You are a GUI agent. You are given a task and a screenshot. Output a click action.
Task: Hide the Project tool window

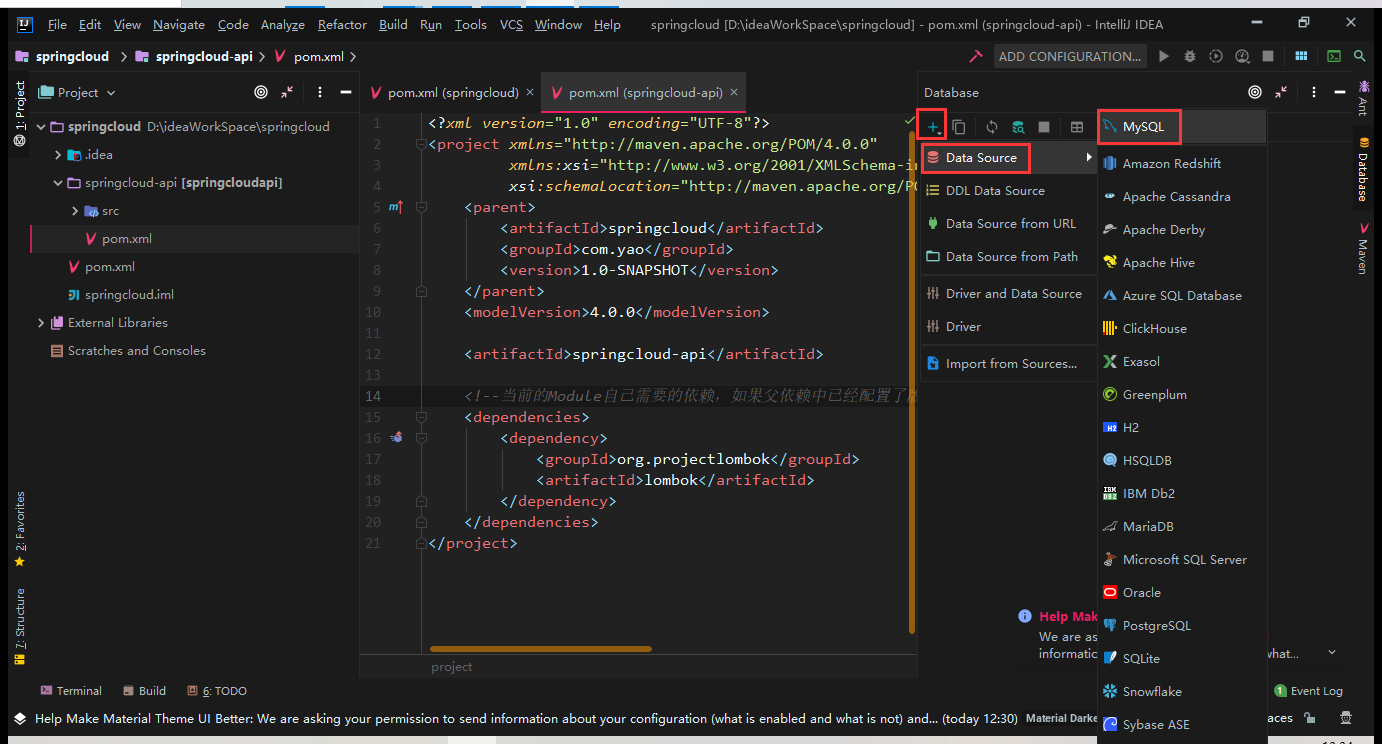click(346, 92)
